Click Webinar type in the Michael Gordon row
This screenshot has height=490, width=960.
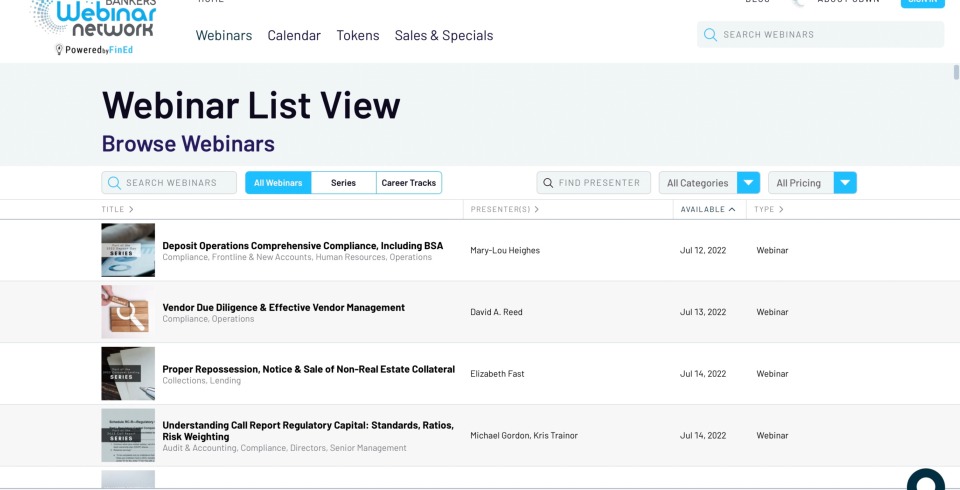[772, 436]
